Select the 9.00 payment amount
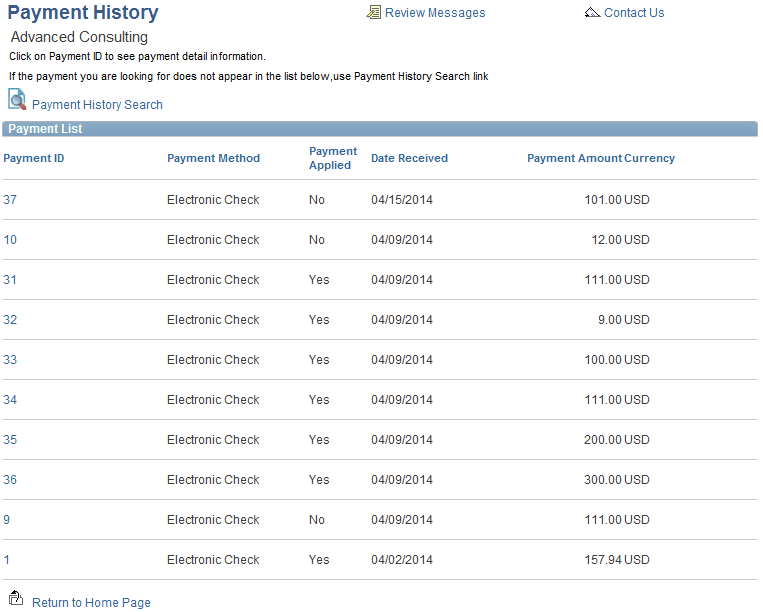 (x=610, y=319)
